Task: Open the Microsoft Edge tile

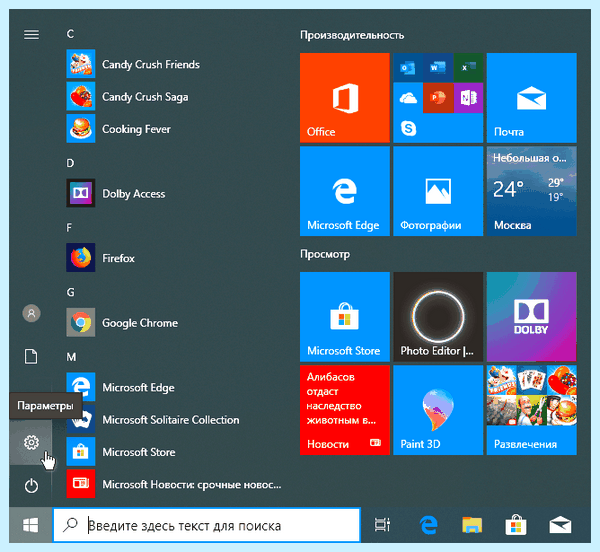Action: (345, 191)
